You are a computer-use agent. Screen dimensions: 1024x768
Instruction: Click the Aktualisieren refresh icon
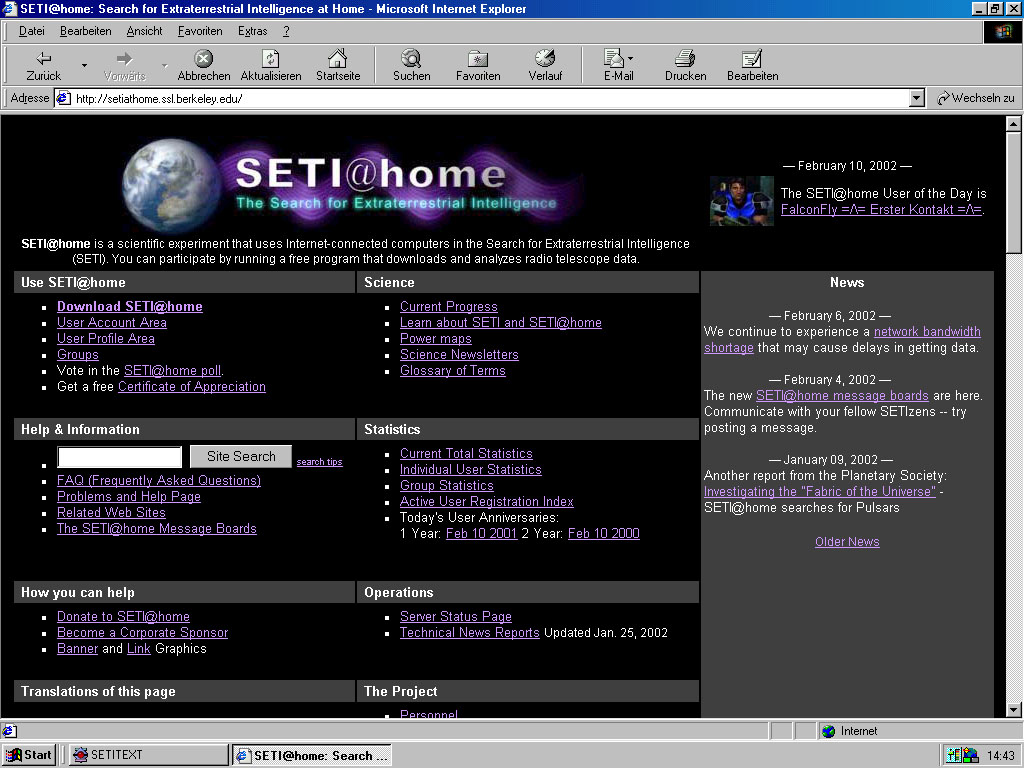[x=270, y=59]
